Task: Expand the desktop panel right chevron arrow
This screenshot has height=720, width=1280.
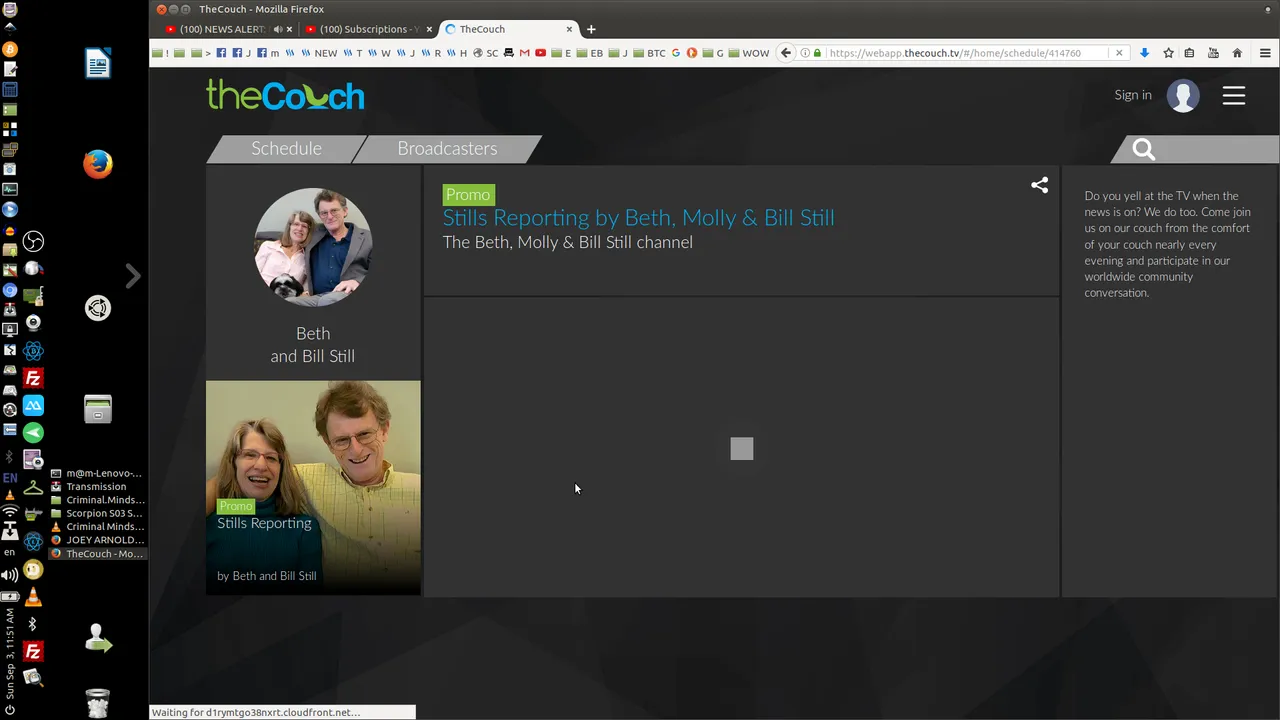Action: coord(133,276)
